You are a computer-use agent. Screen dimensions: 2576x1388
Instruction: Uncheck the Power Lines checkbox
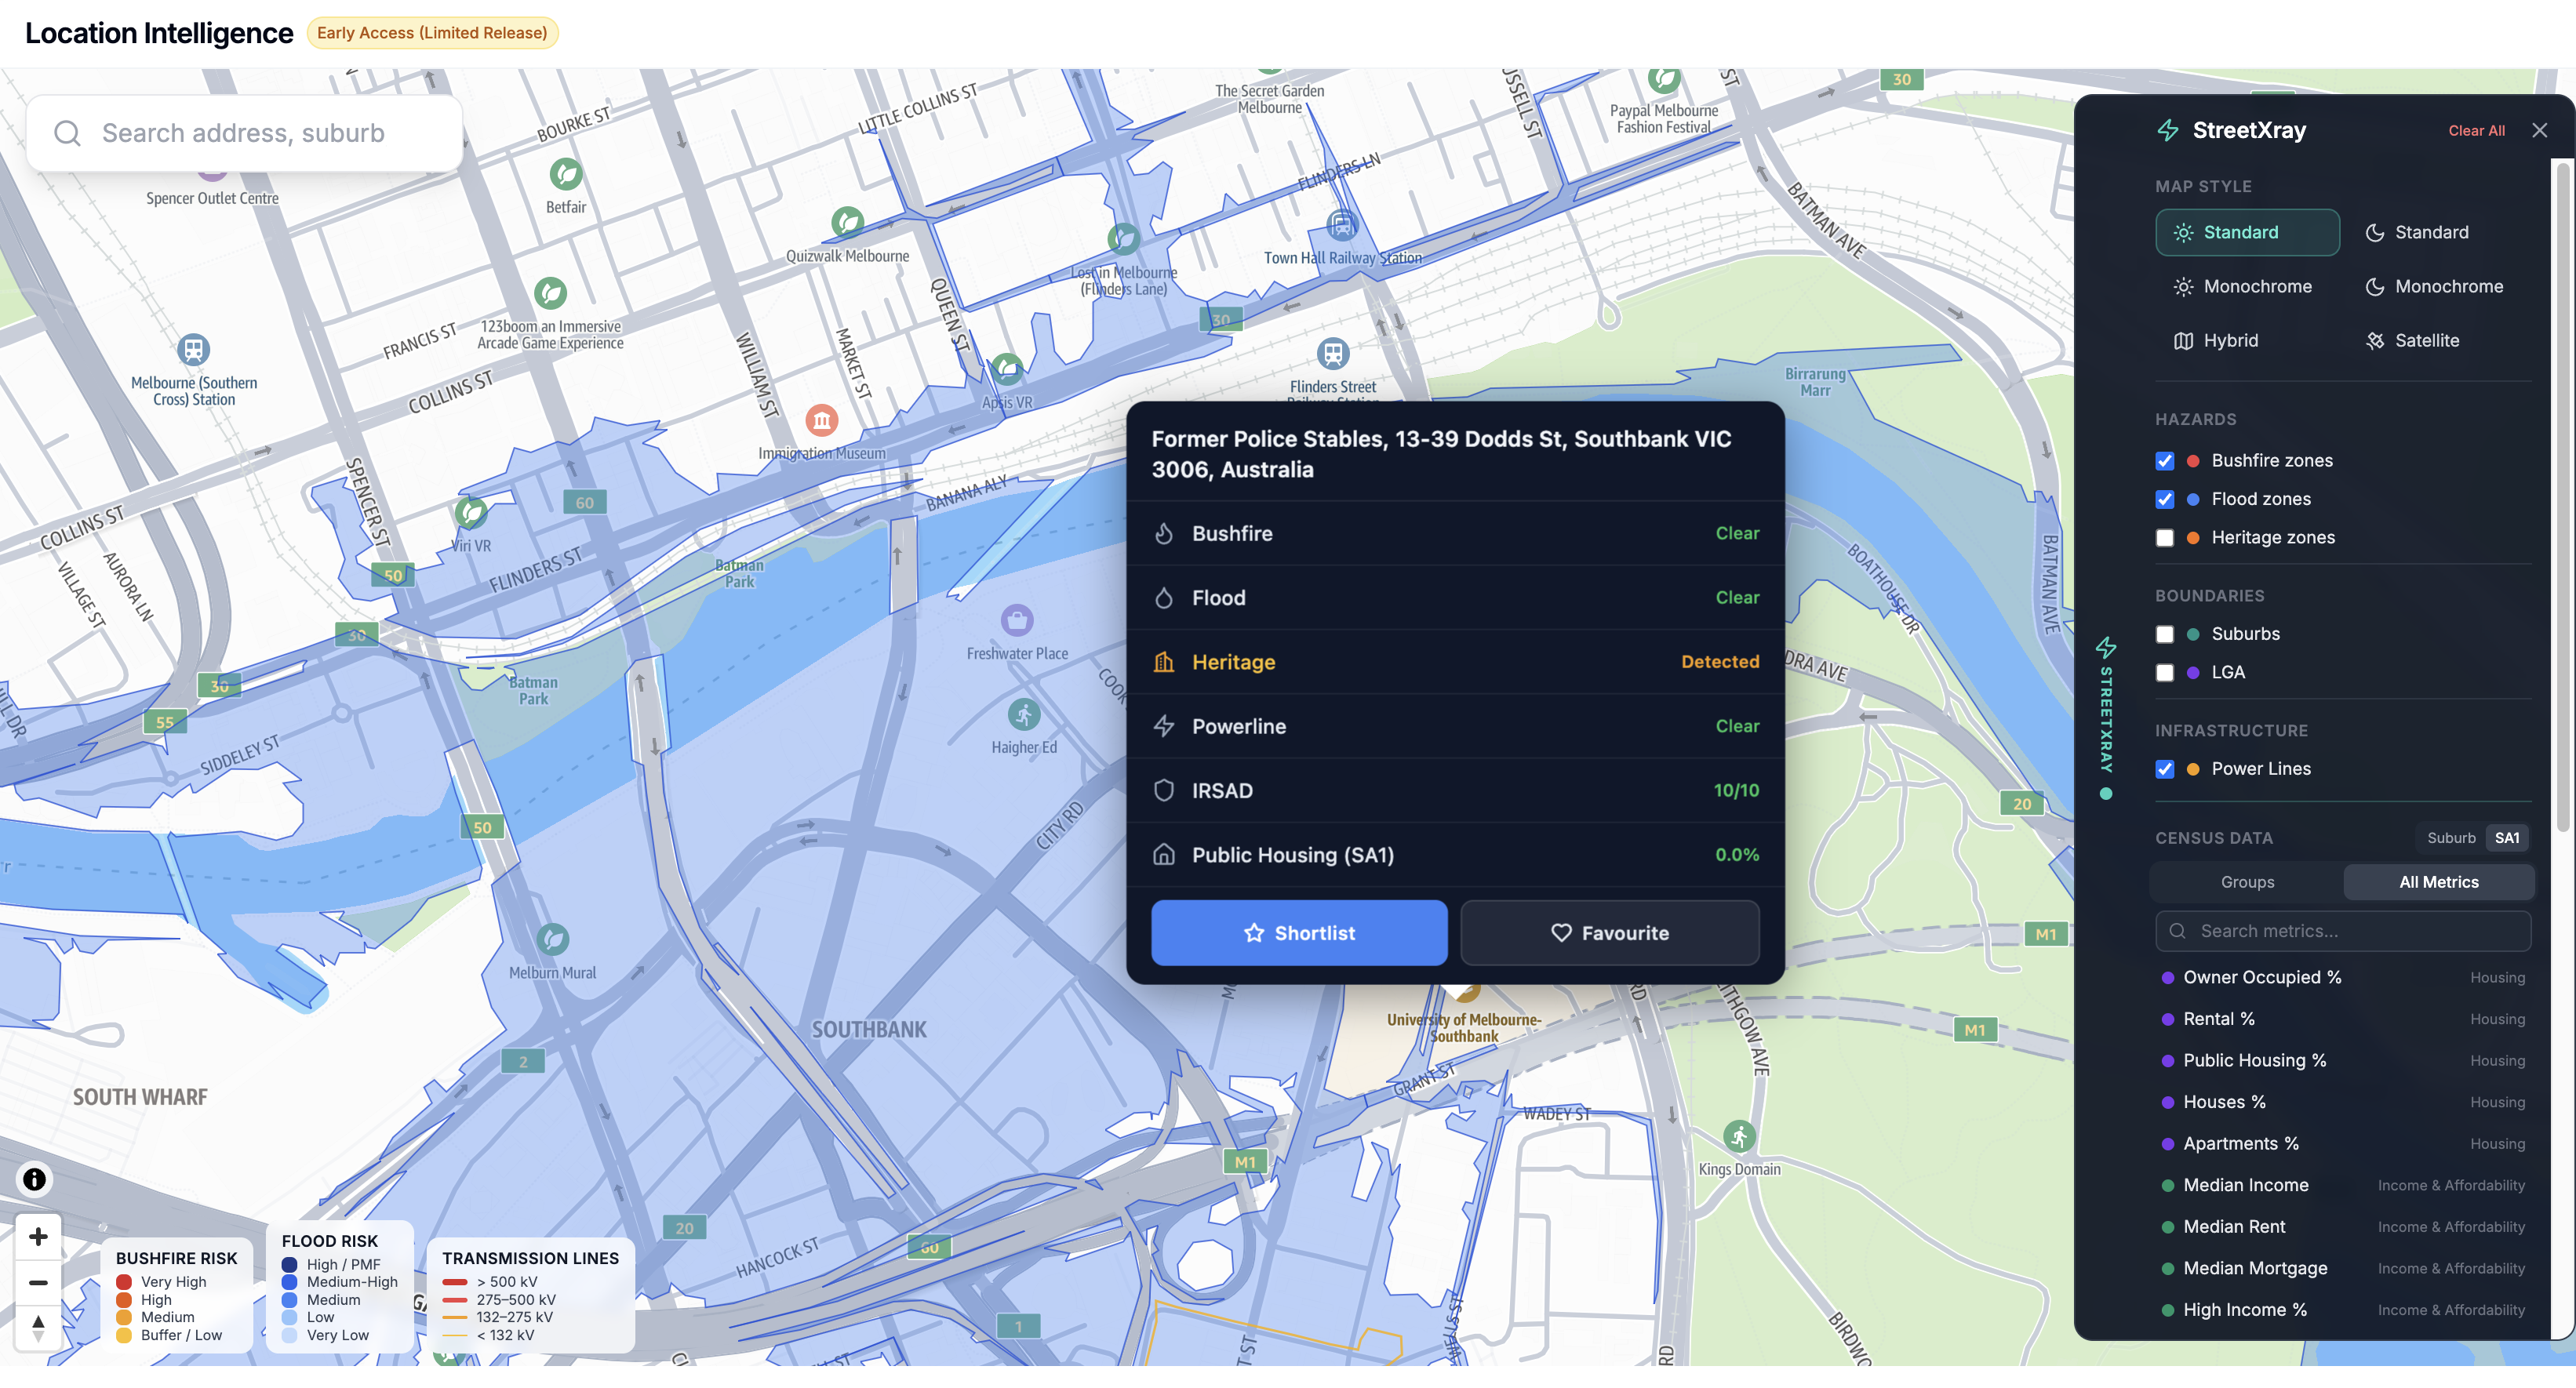[x=2164, y=769]
